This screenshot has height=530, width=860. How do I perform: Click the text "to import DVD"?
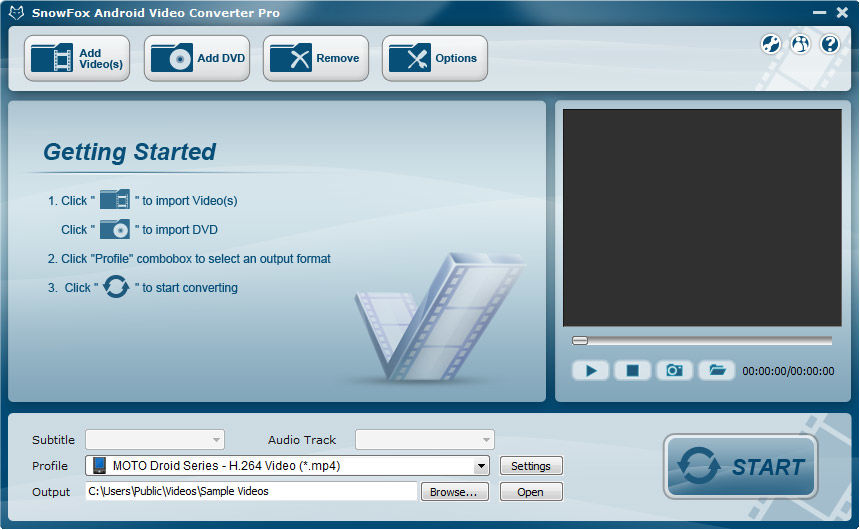pyautogui.click(x=180, y=230)
